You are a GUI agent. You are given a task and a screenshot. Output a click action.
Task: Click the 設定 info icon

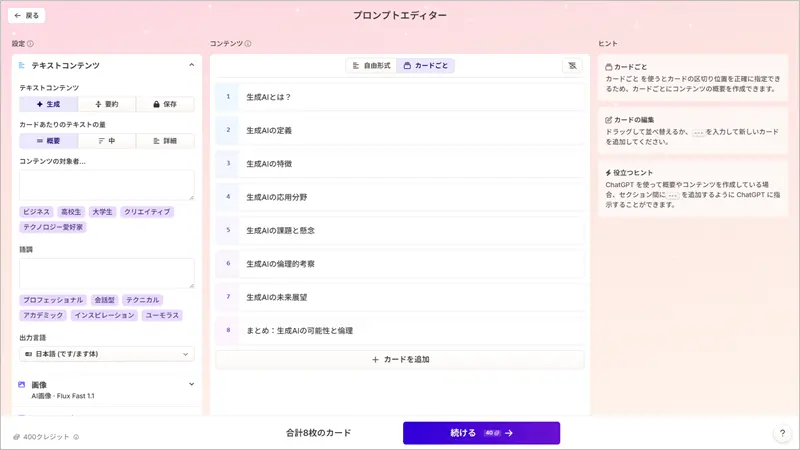click(31, 44)
